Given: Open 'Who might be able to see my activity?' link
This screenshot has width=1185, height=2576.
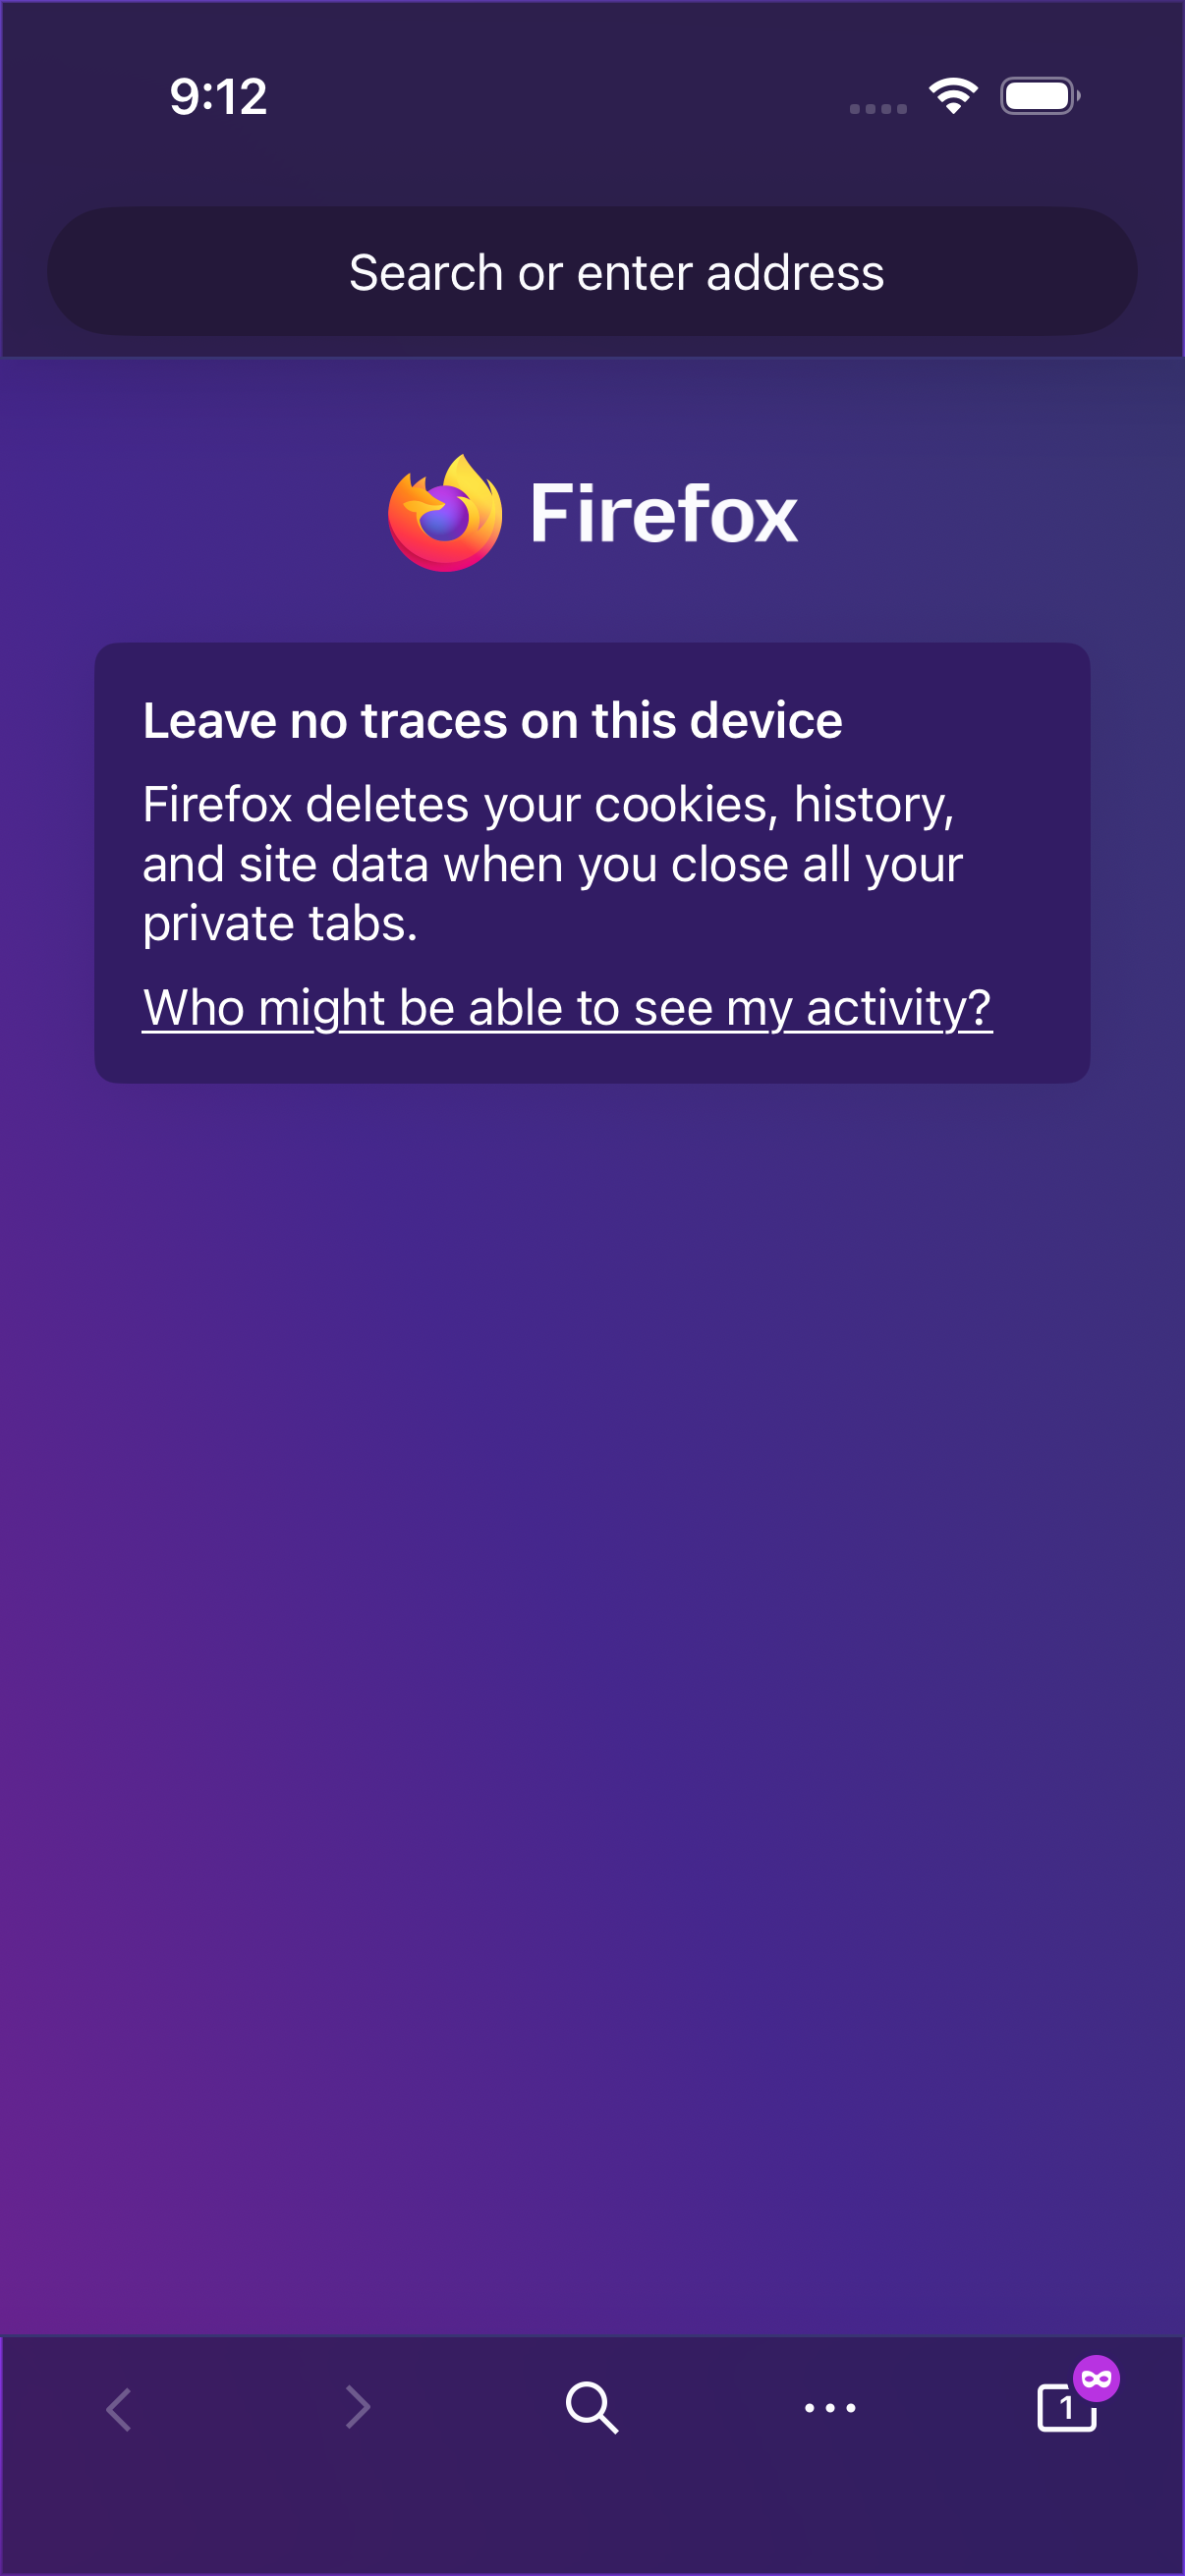Looking at the screenshot, I should (x=567, y=1006).
